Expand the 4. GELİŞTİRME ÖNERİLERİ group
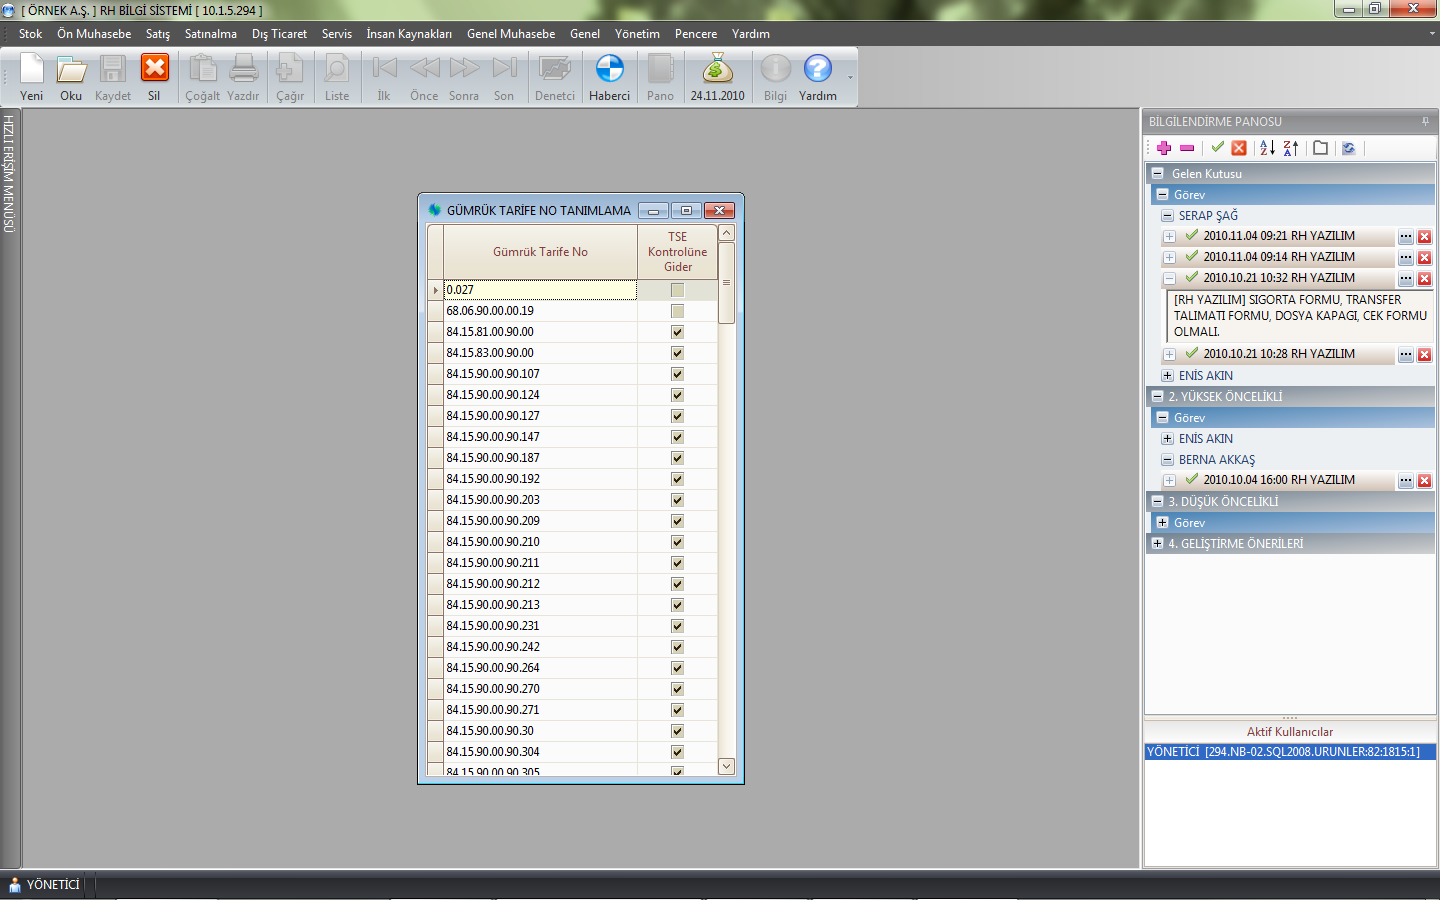Viewport: 1440px width, 900px height. point(1158,544)
